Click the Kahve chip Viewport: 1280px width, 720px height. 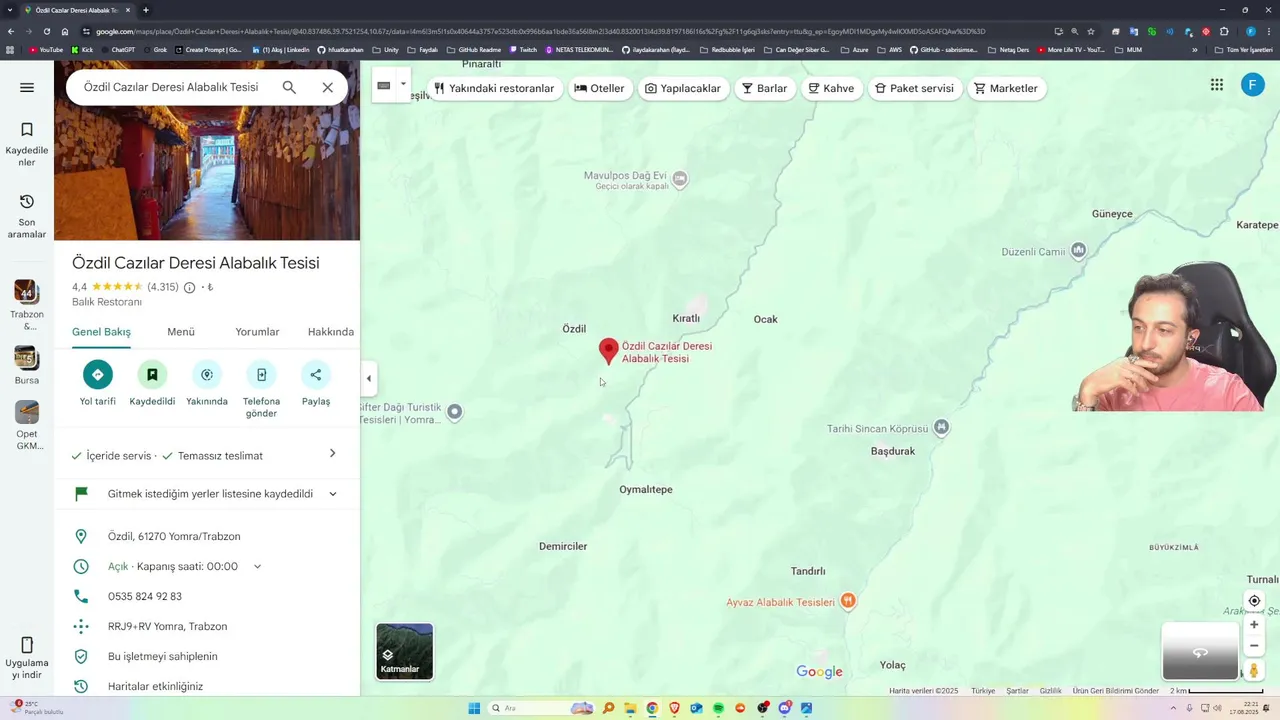point(831,88)
